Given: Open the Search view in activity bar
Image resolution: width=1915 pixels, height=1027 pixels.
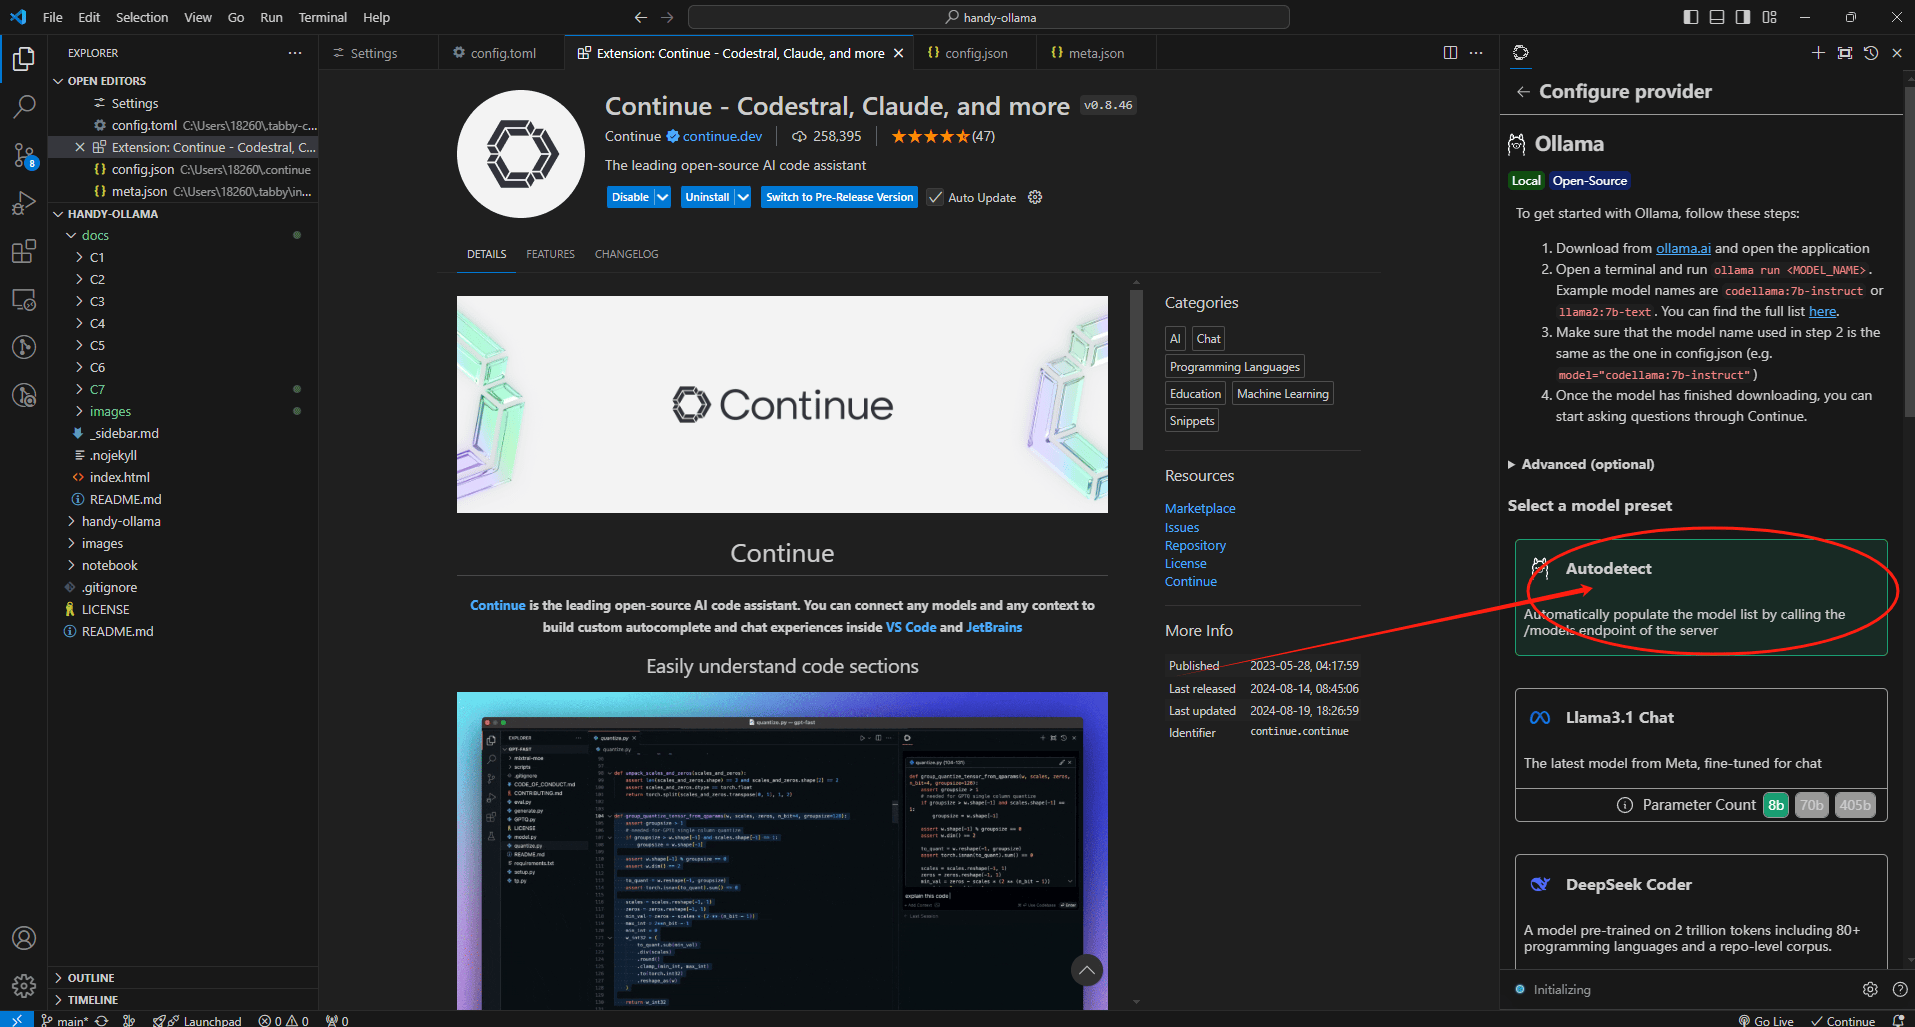Looking at the screenshot, I should pyautogui.click(x=24, y=106).
